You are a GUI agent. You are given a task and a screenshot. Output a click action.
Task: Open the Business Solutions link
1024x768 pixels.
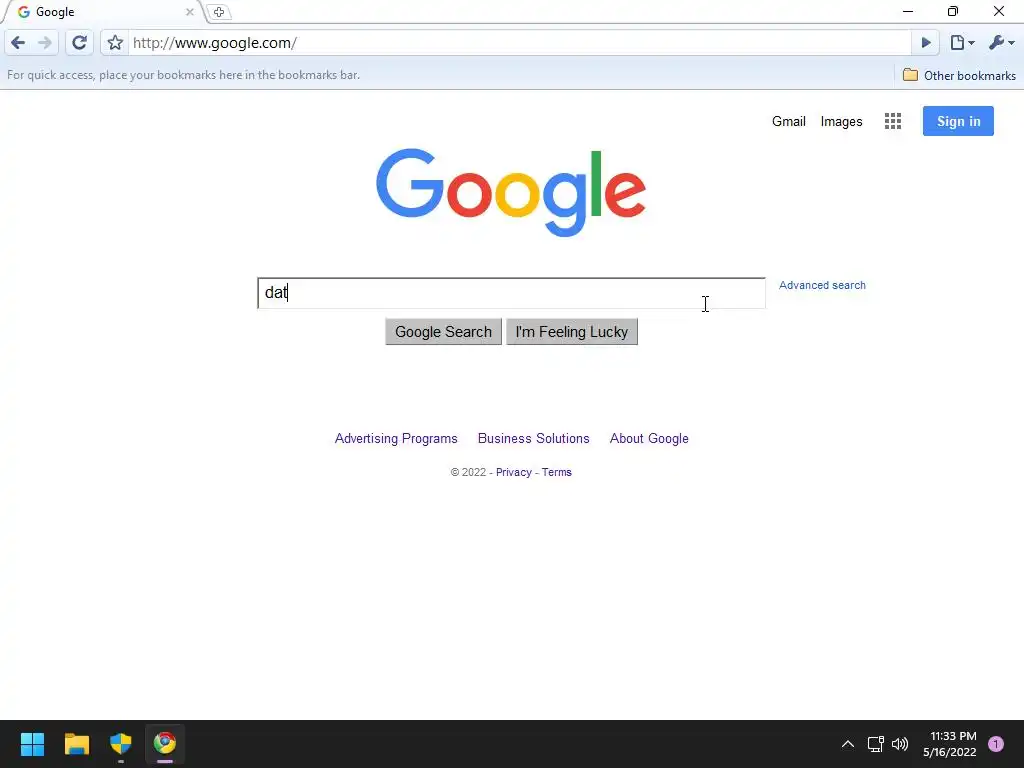click(x=534, y=439)
